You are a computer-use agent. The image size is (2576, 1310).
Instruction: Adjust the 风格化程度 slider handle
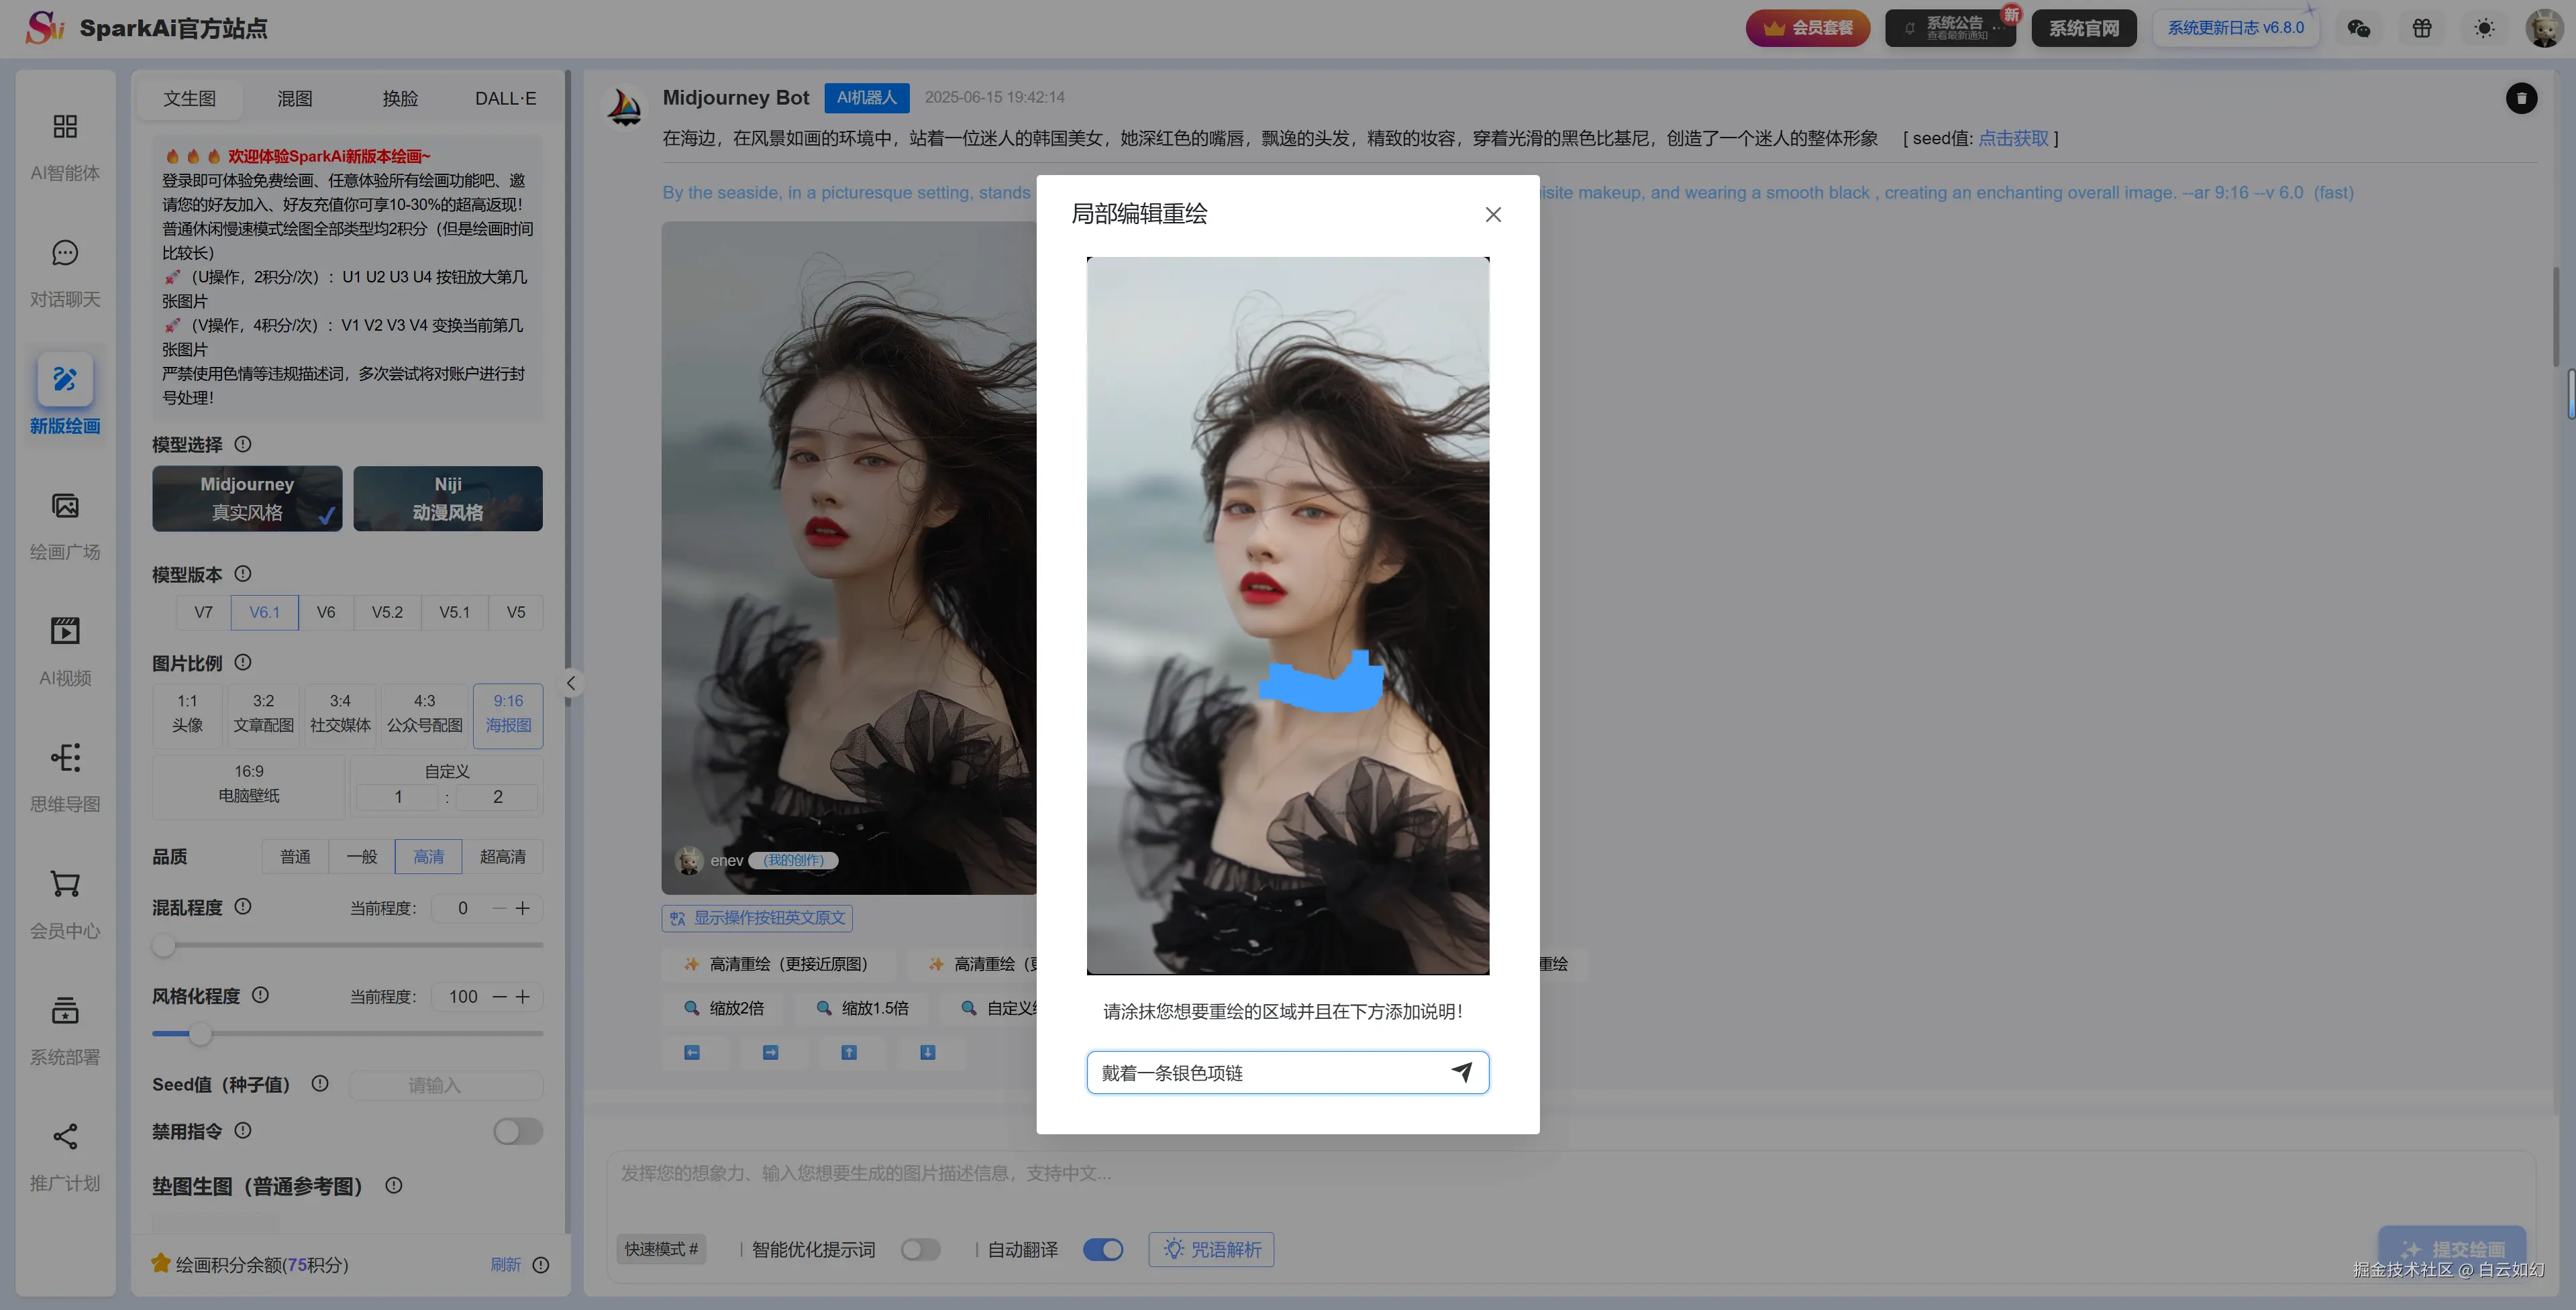pyautogui.click(x=200, y=1033)
